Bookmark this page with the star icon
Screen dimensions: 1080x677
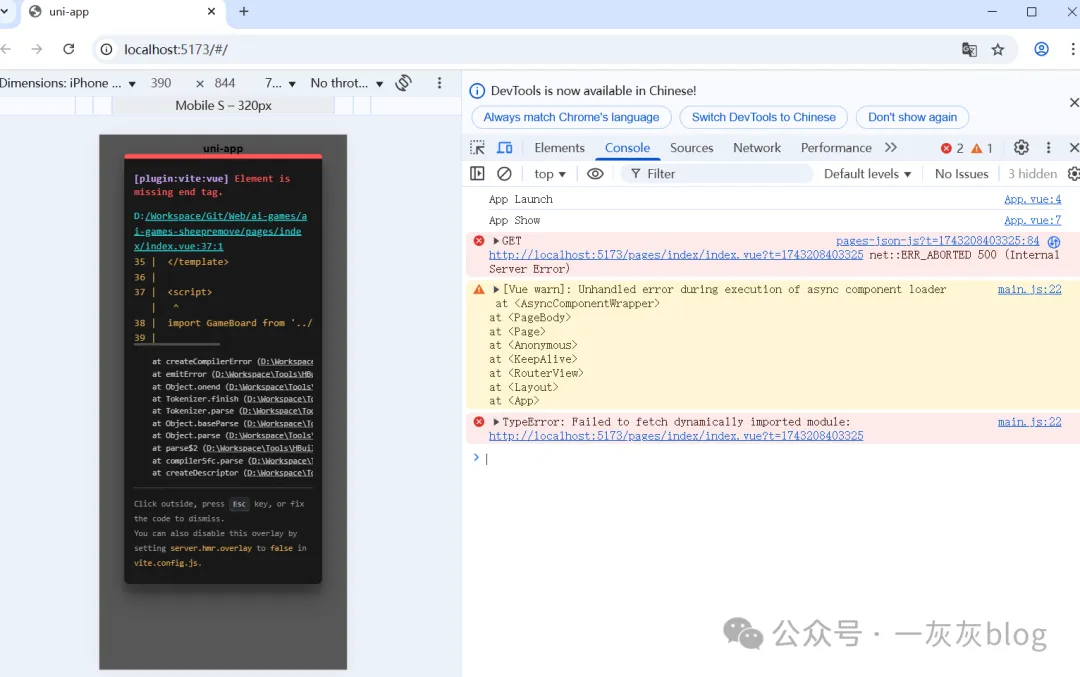coord(997,49)
